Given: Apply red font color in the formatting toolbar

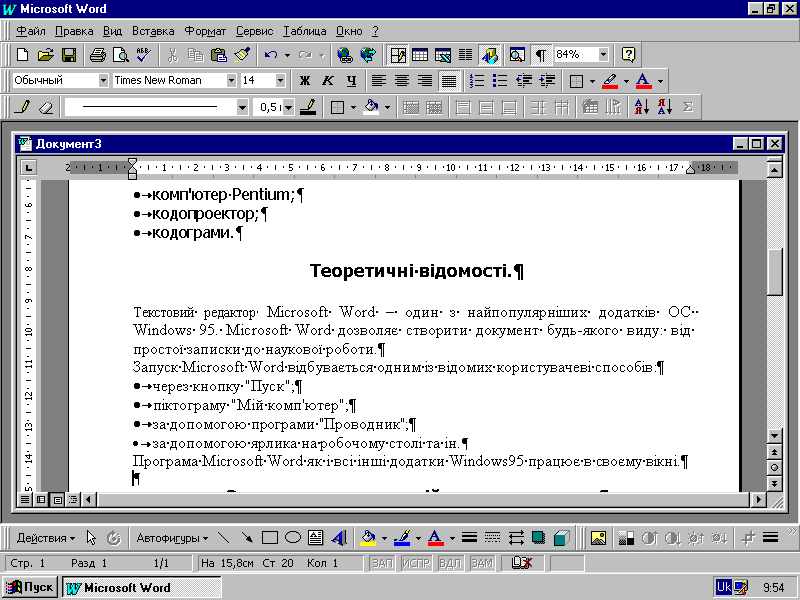Looking at the screenshot, I should 643,81.
